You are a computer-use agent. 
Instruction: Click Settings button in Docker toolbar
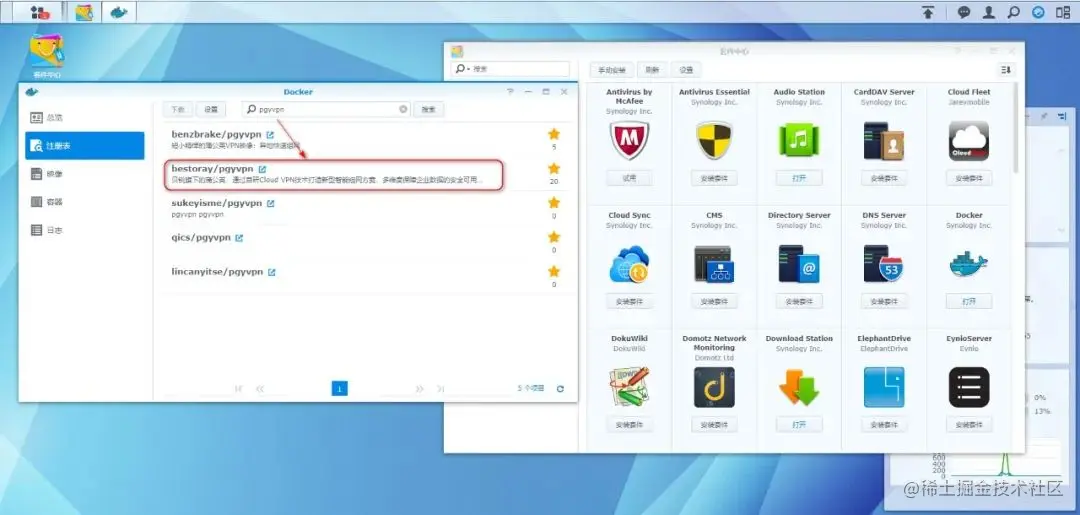tap(211, 109)
